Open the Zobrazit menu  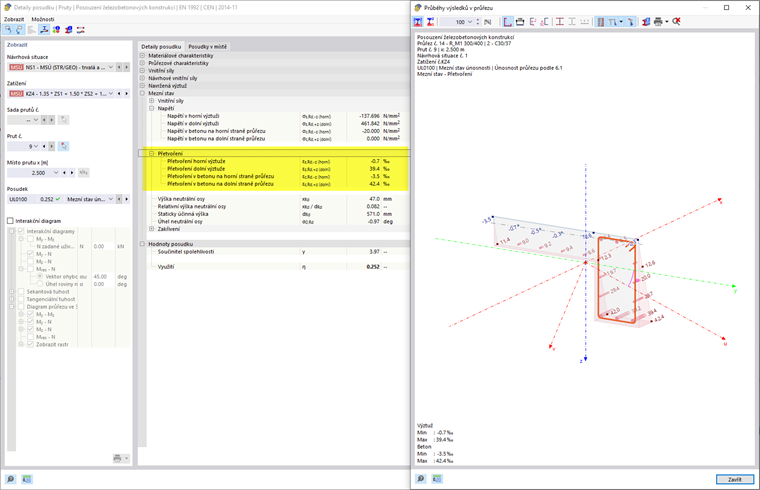(14, 19)
